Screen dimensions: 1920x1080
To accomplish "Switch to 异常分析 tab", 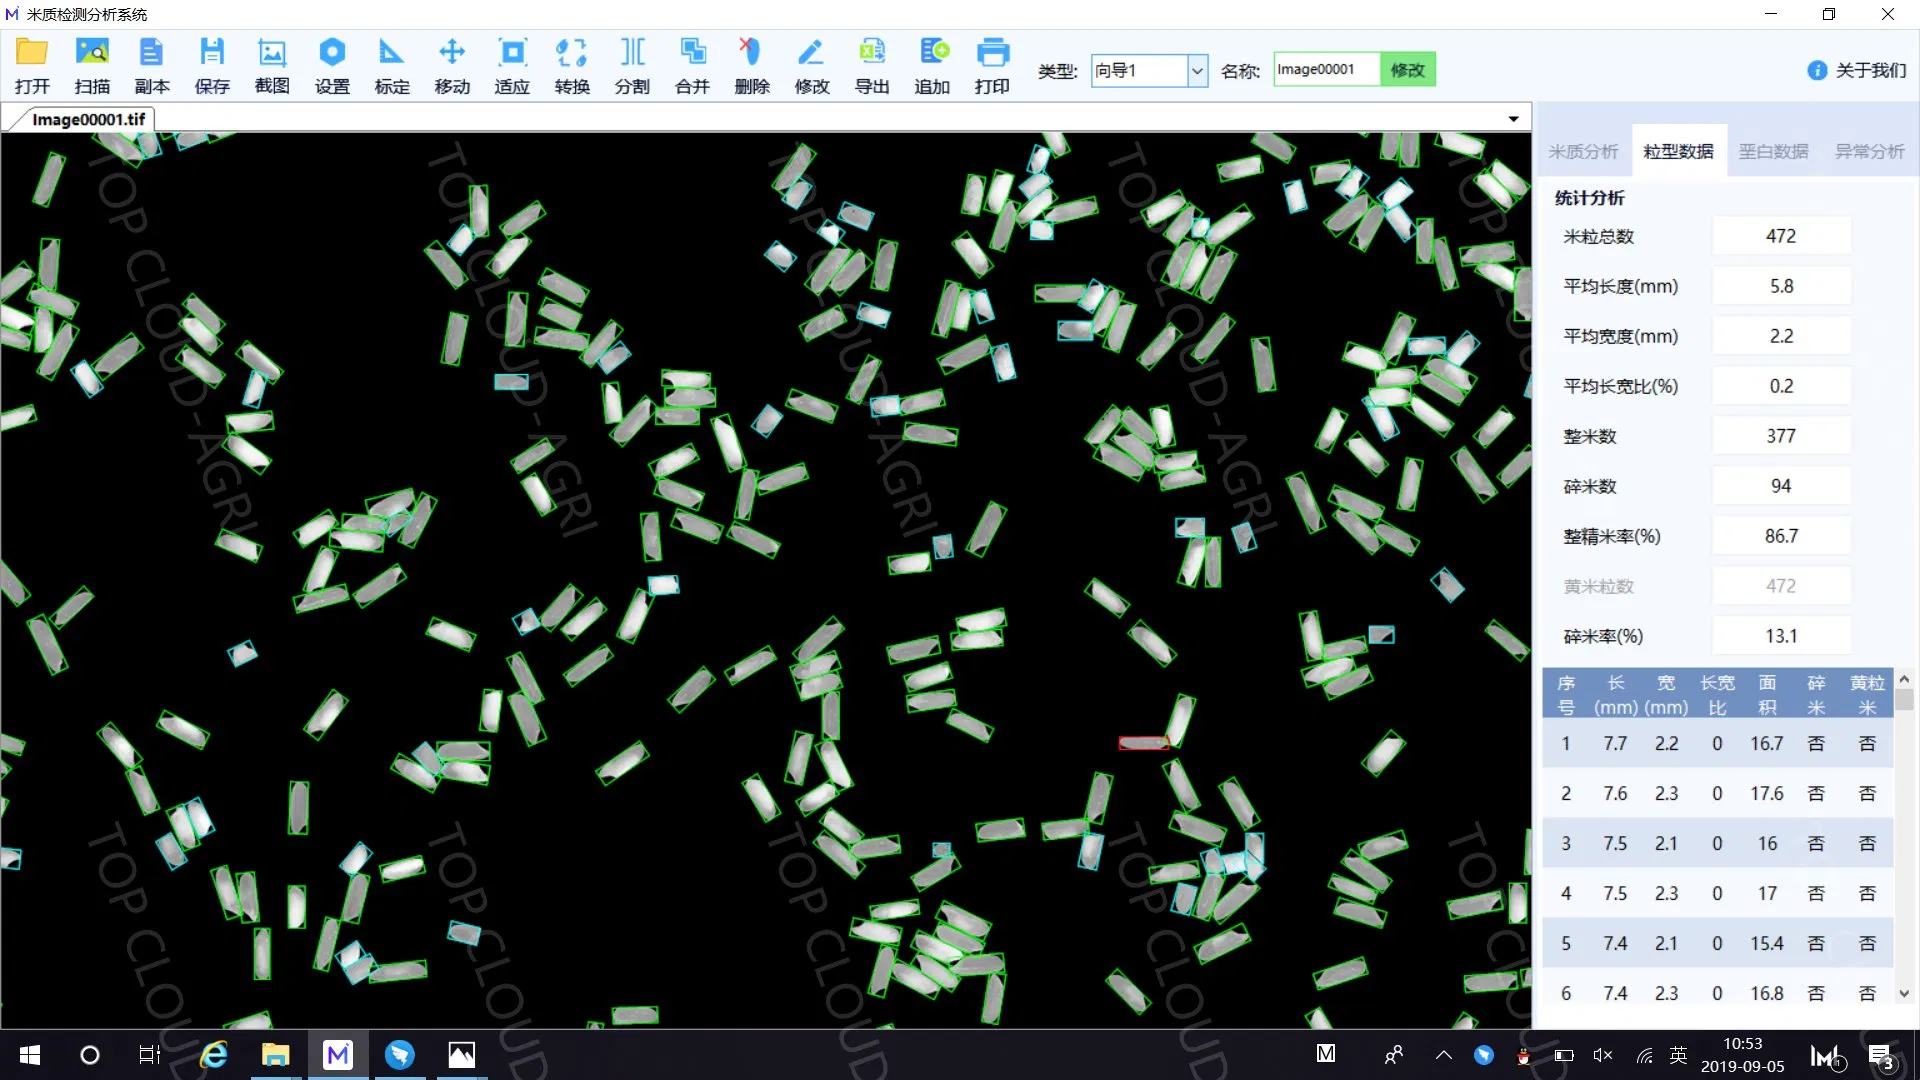I will point(1869,152).
